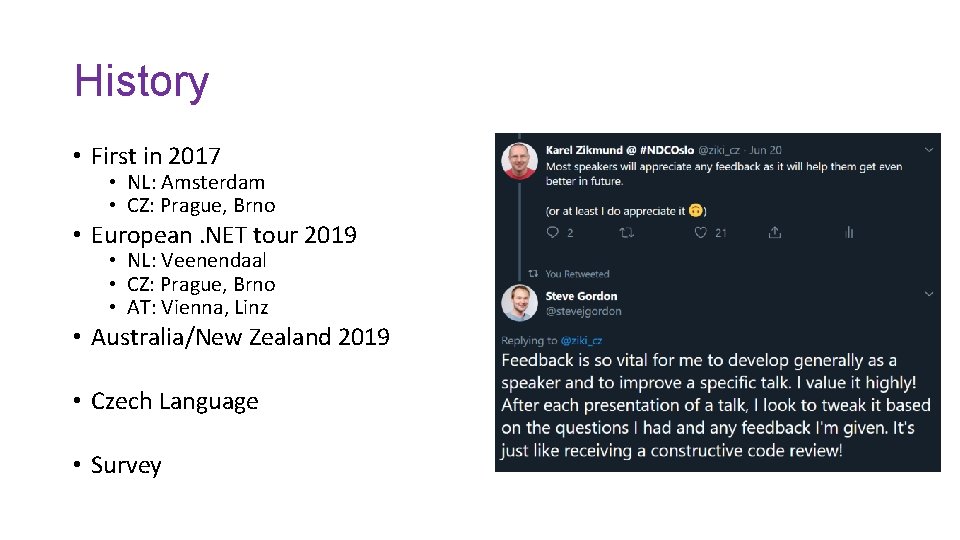
Task: Expand the chevron menu on Karel's tweet
Action: click(x=929, y=150)
